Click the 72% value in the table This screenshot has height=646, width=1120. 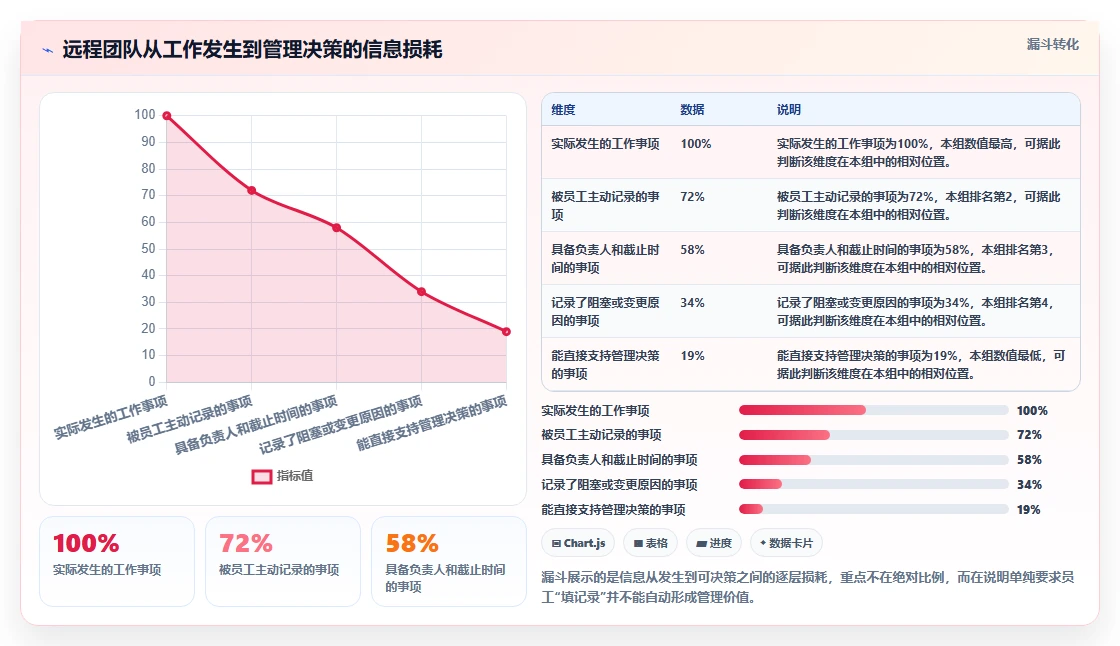[692, 197]
